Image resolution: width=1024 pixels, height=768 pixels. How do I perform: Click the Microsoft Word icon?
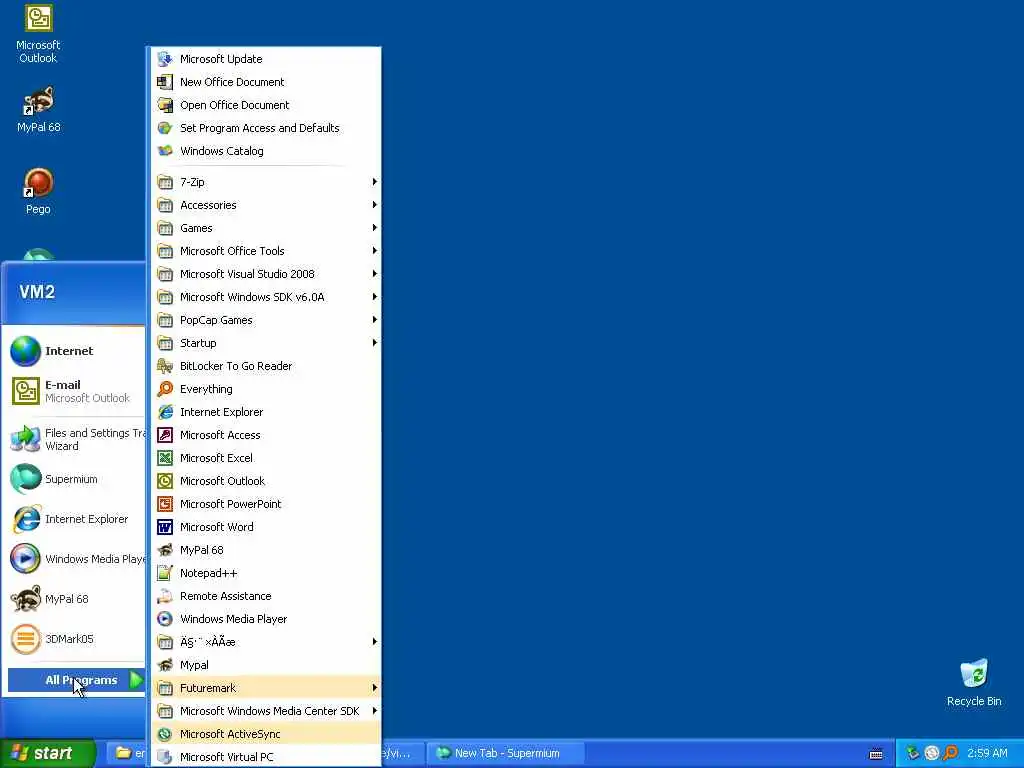click(165, 526)
